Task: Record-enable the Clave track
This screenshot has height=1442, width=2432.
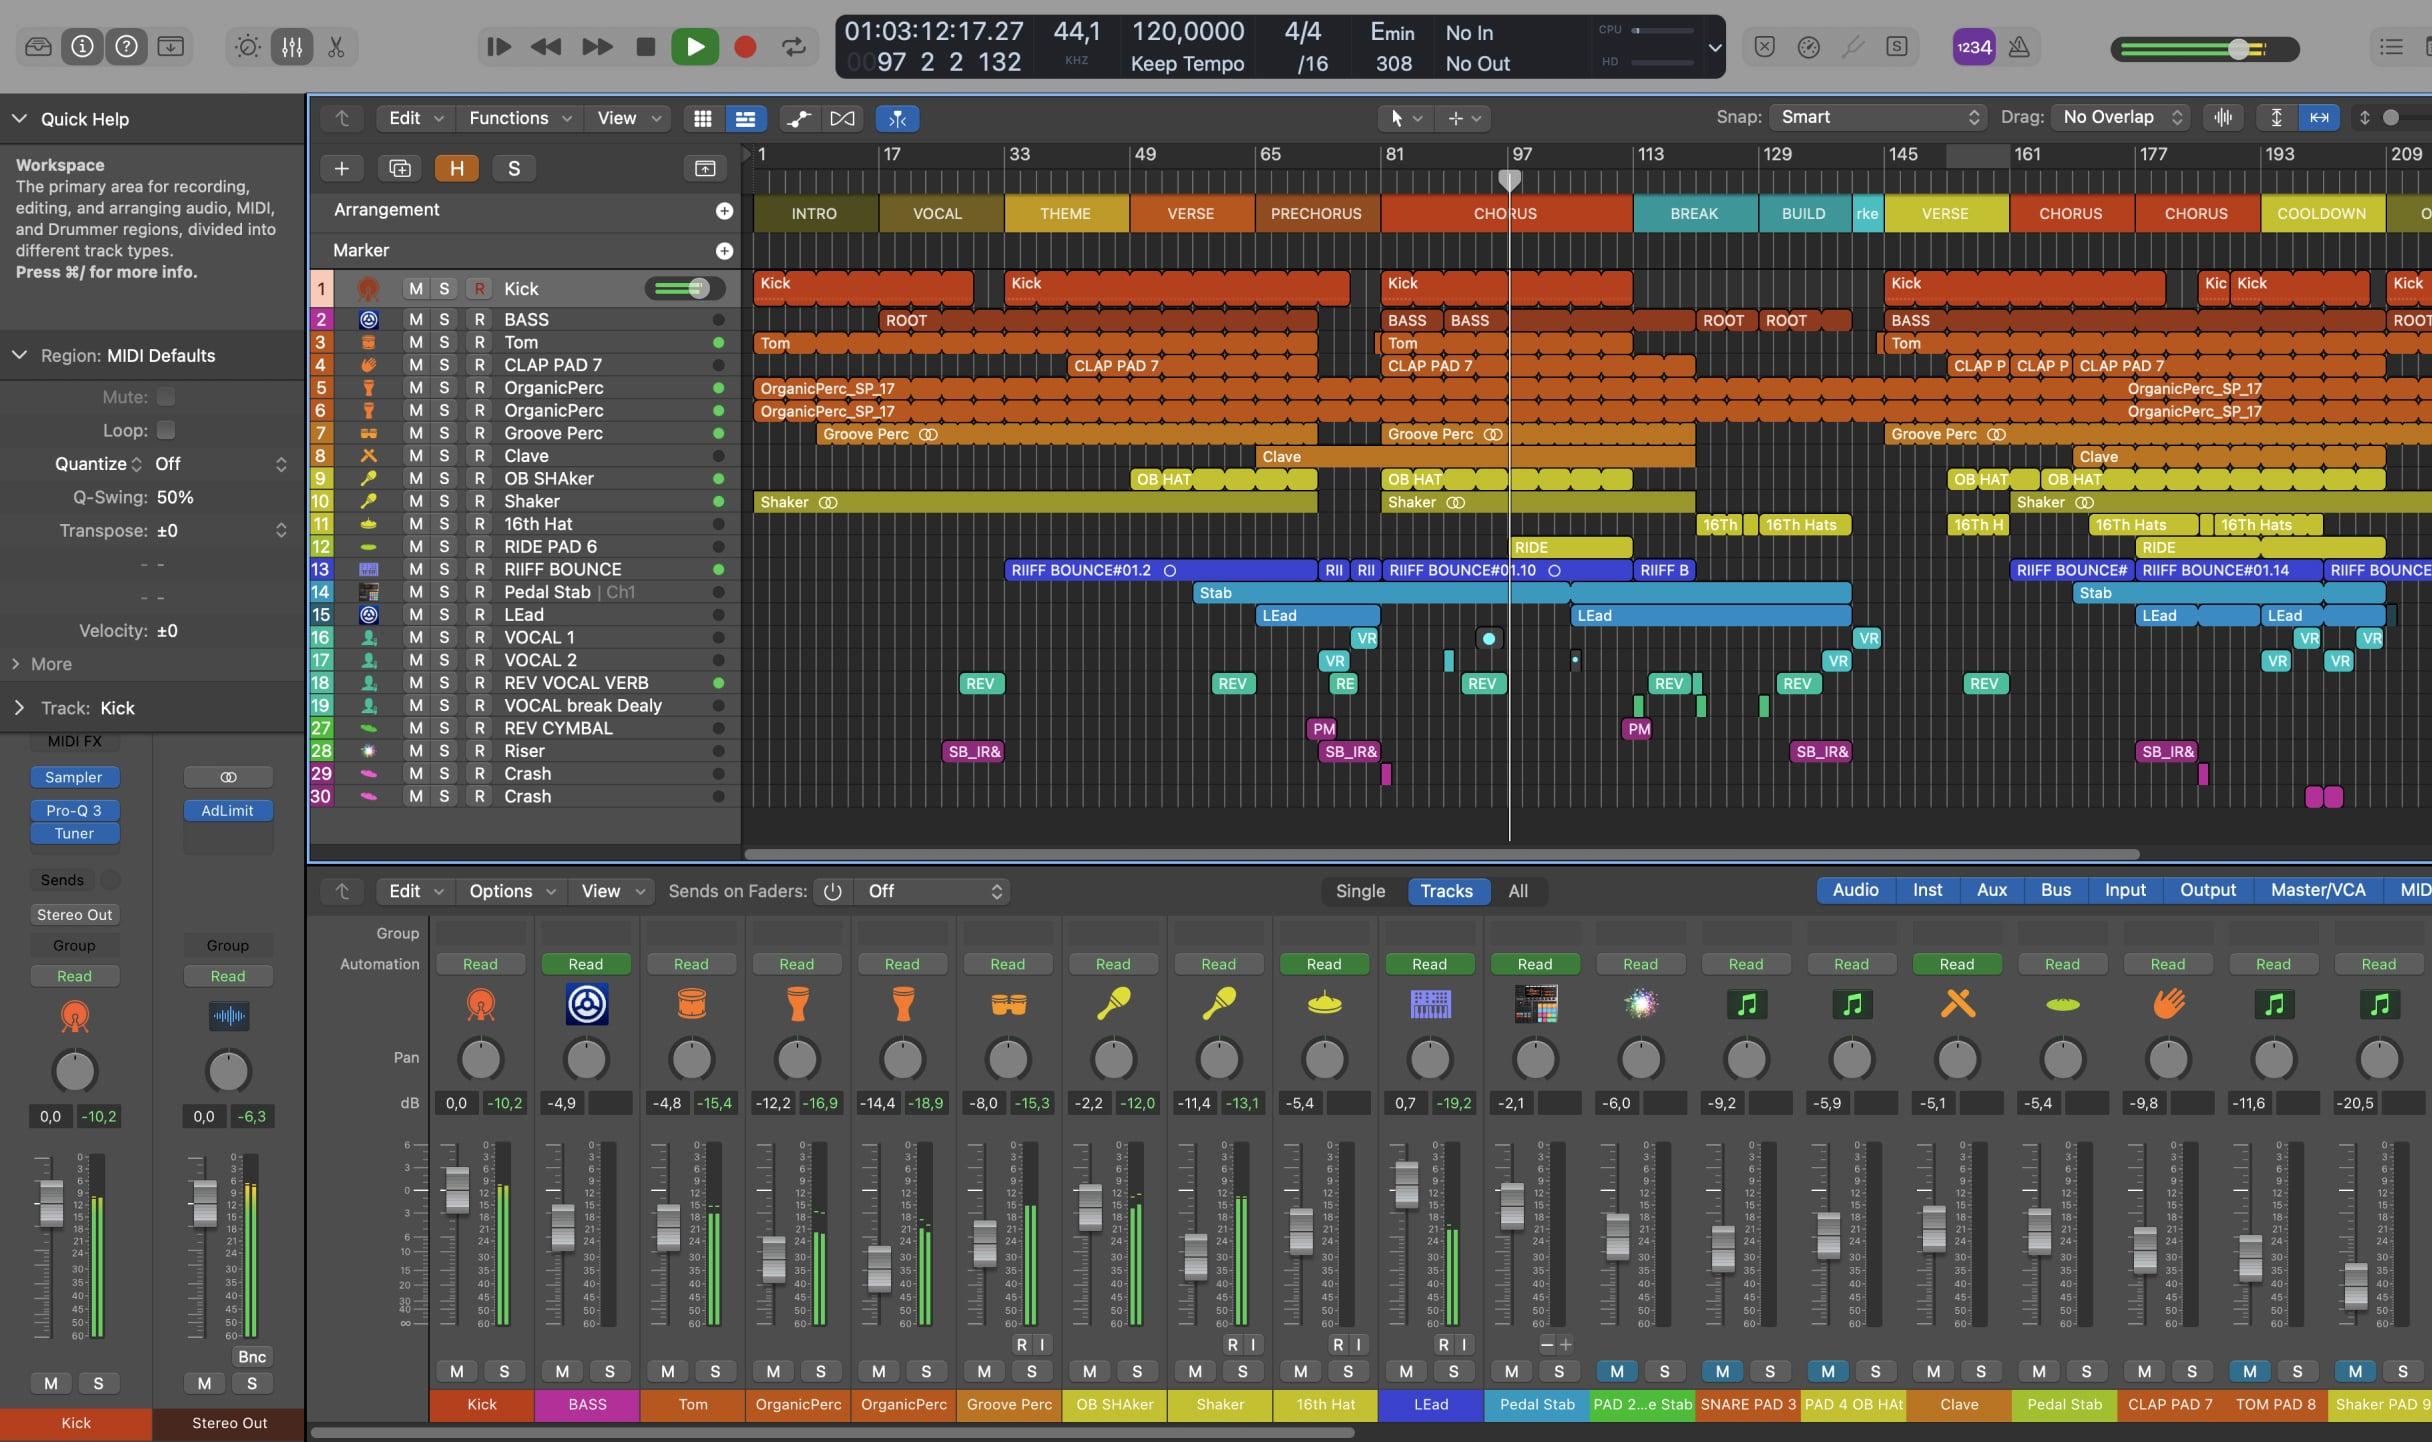Action: 479,456
